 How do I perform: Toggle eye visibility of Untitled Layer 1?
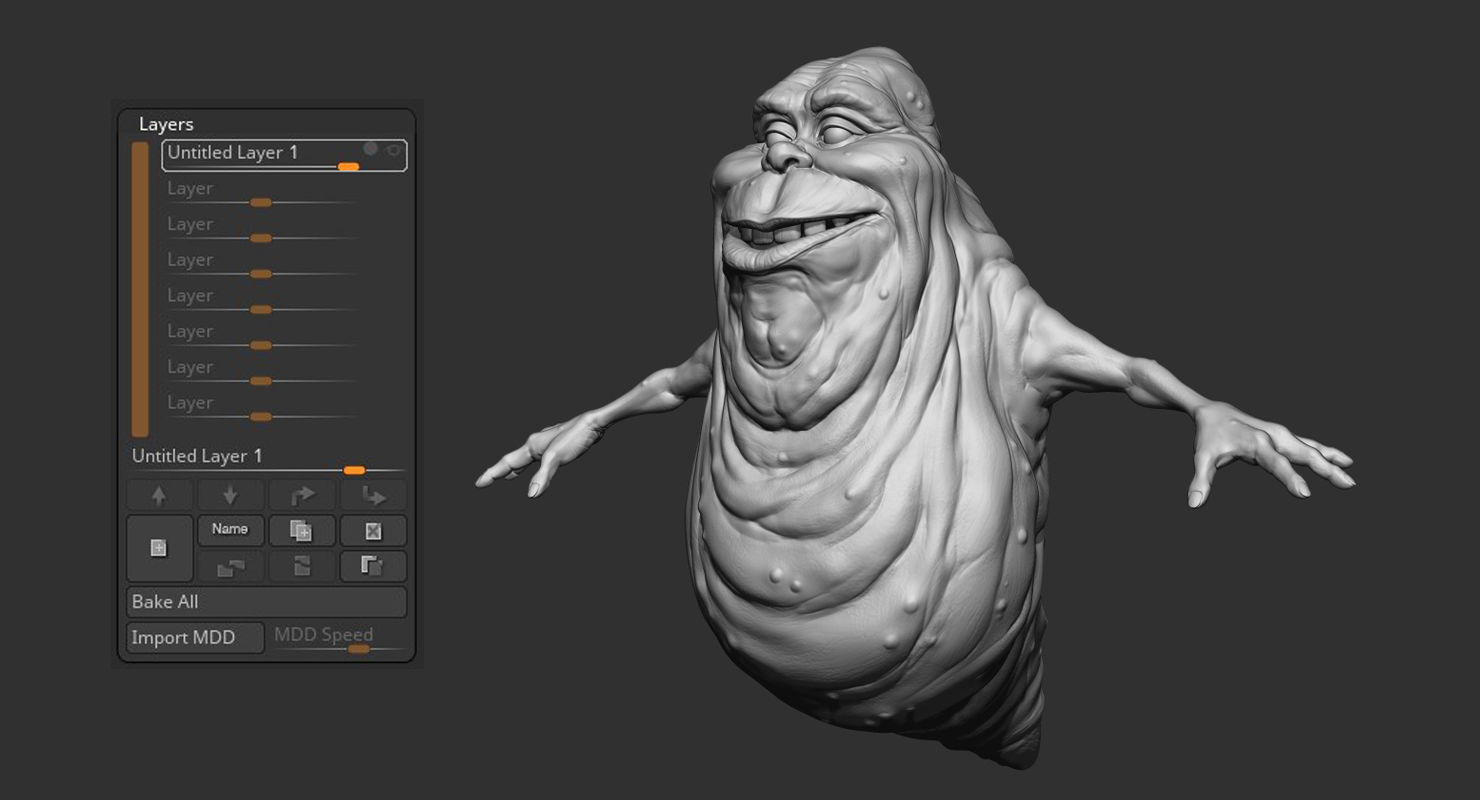394,150
